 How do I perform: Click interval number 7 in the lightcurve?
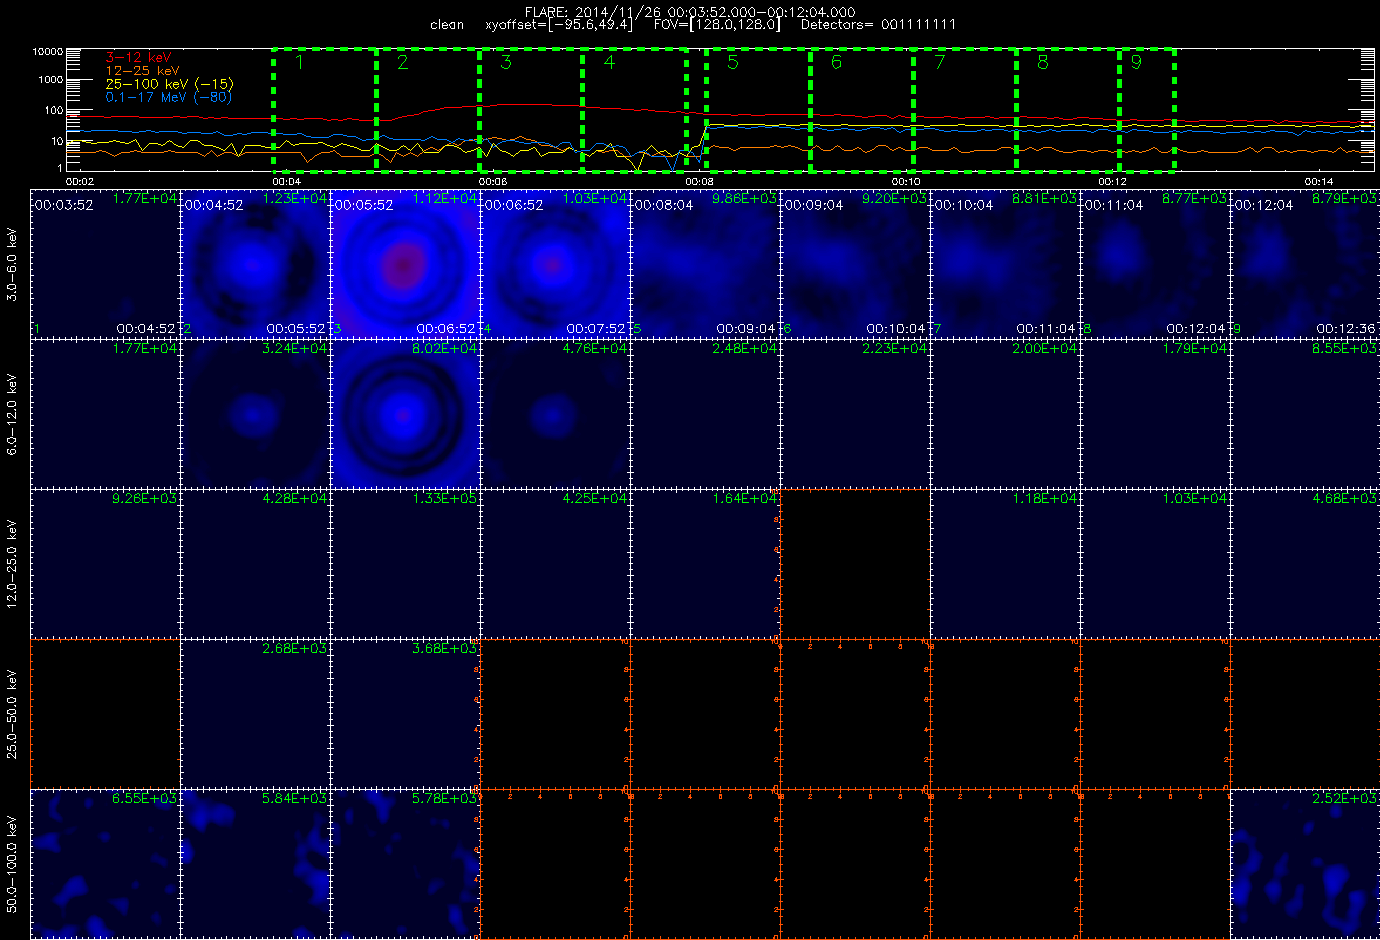[x=939, y=62]
